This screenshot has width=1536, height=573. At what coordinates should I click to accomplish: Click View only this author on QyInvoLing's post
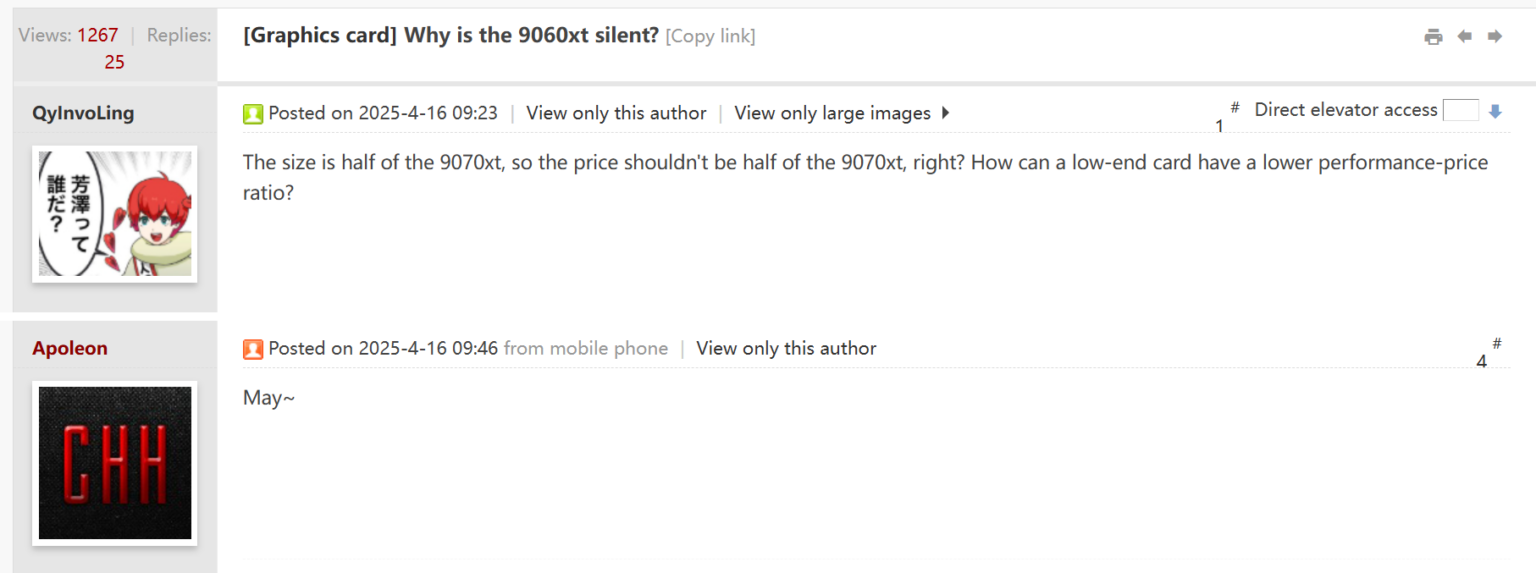point(616,113)
